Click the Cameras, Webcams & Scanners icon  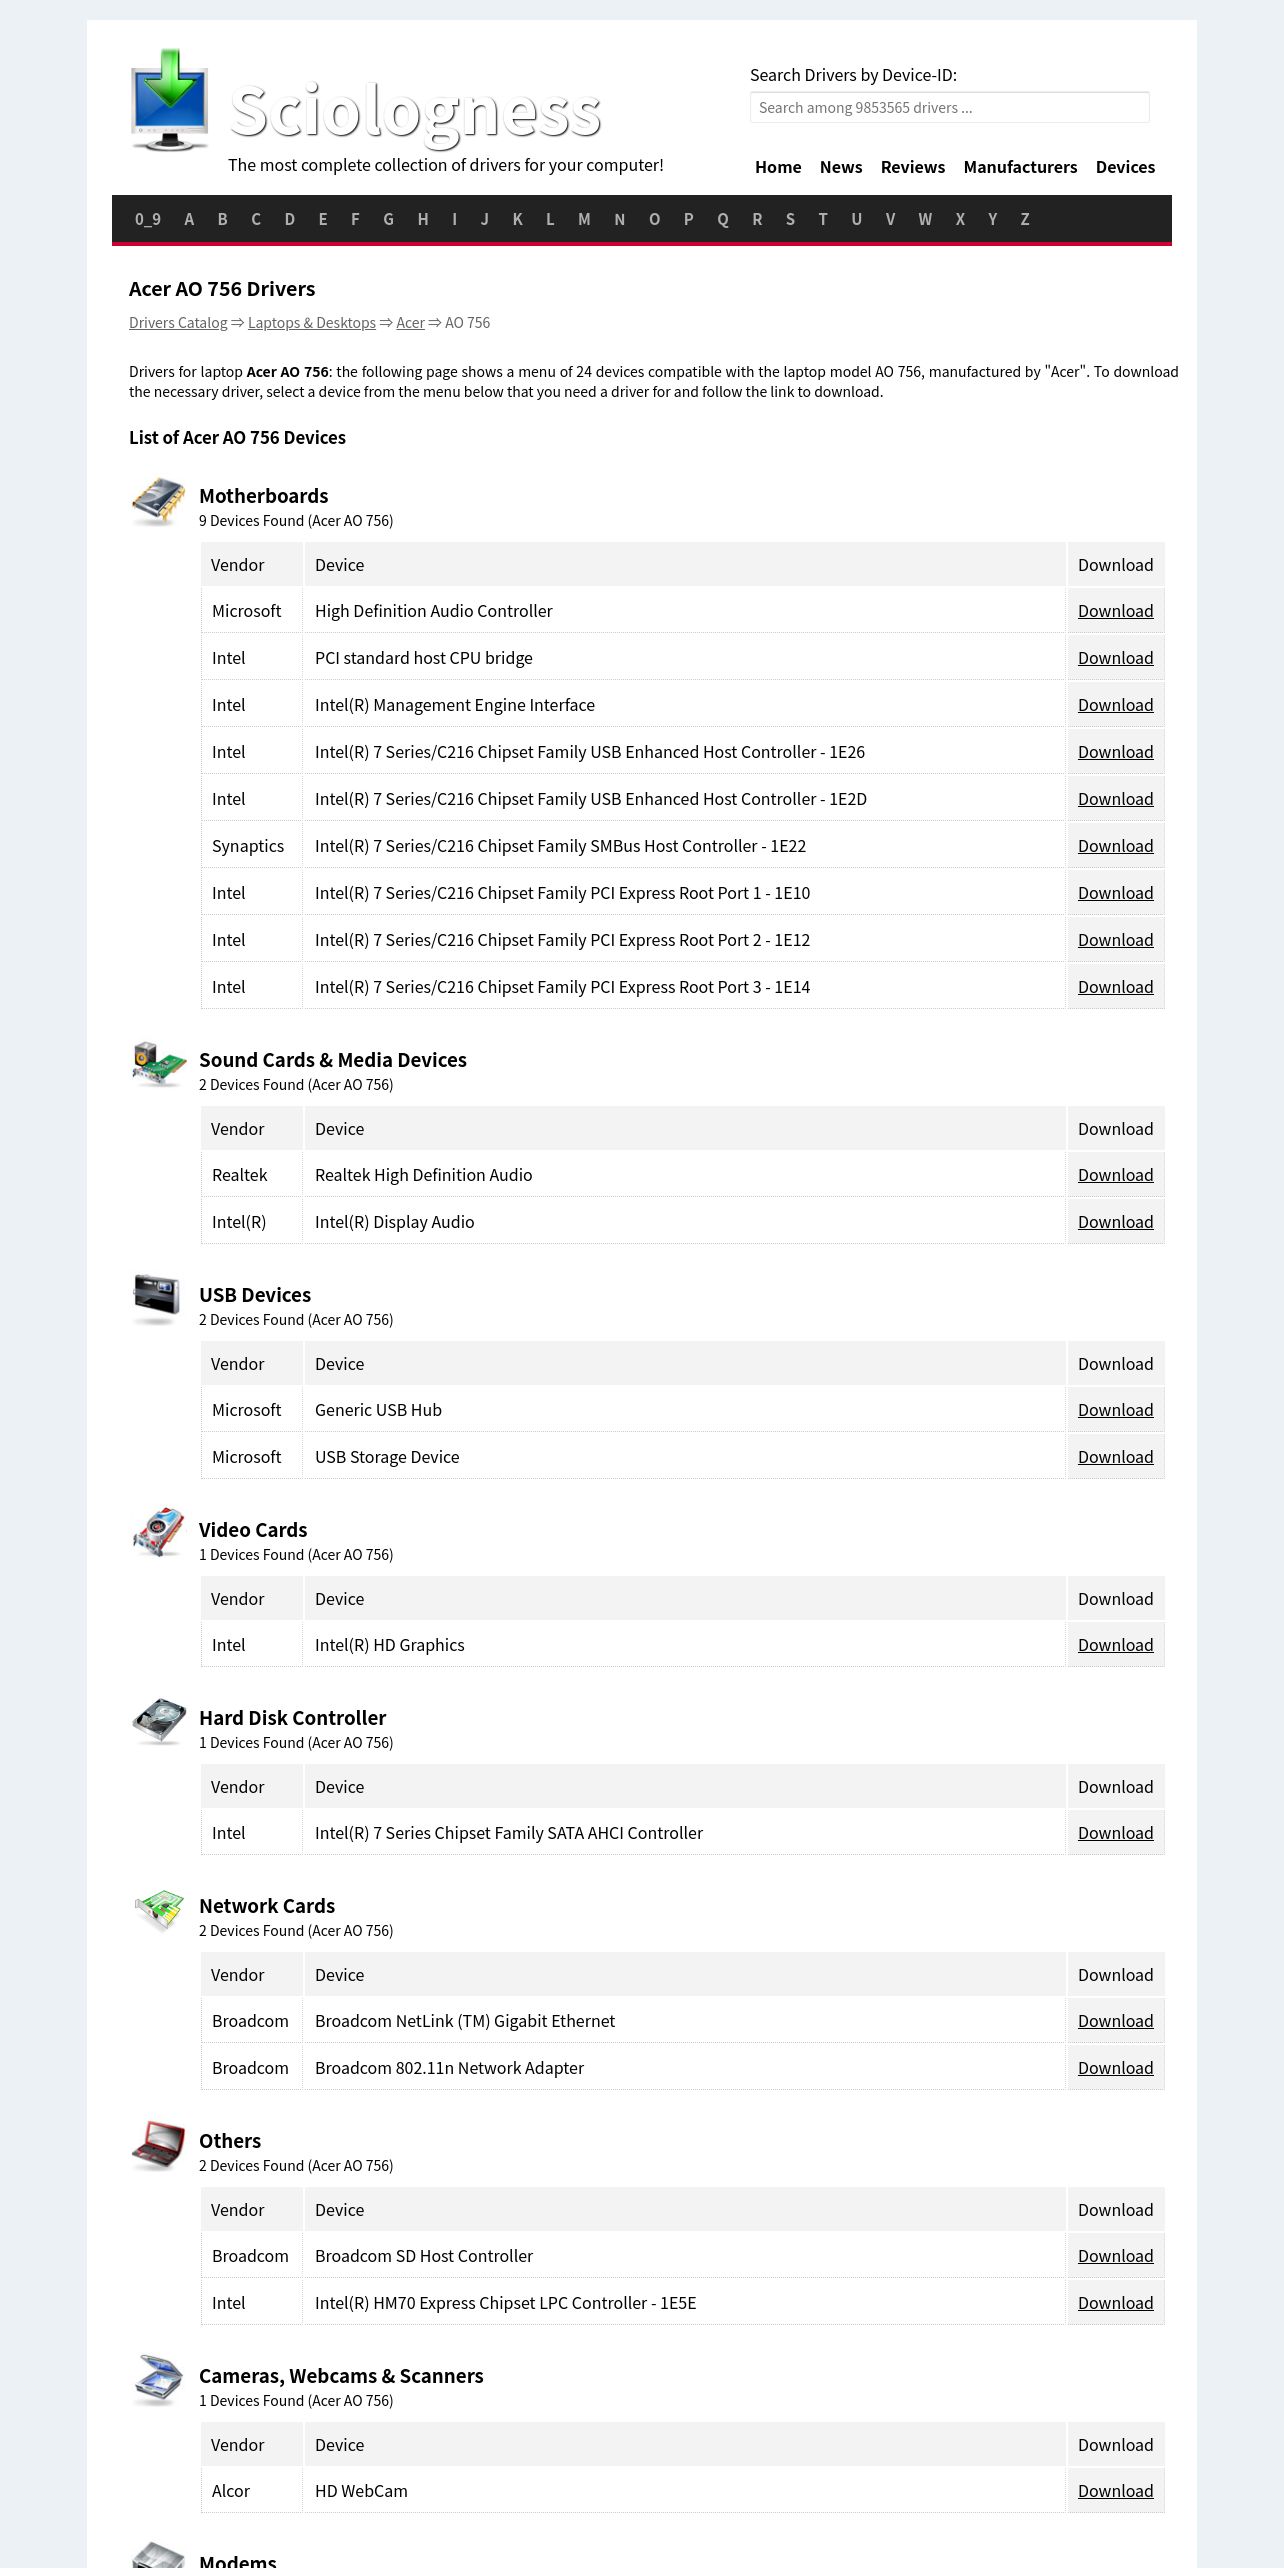159,2380
